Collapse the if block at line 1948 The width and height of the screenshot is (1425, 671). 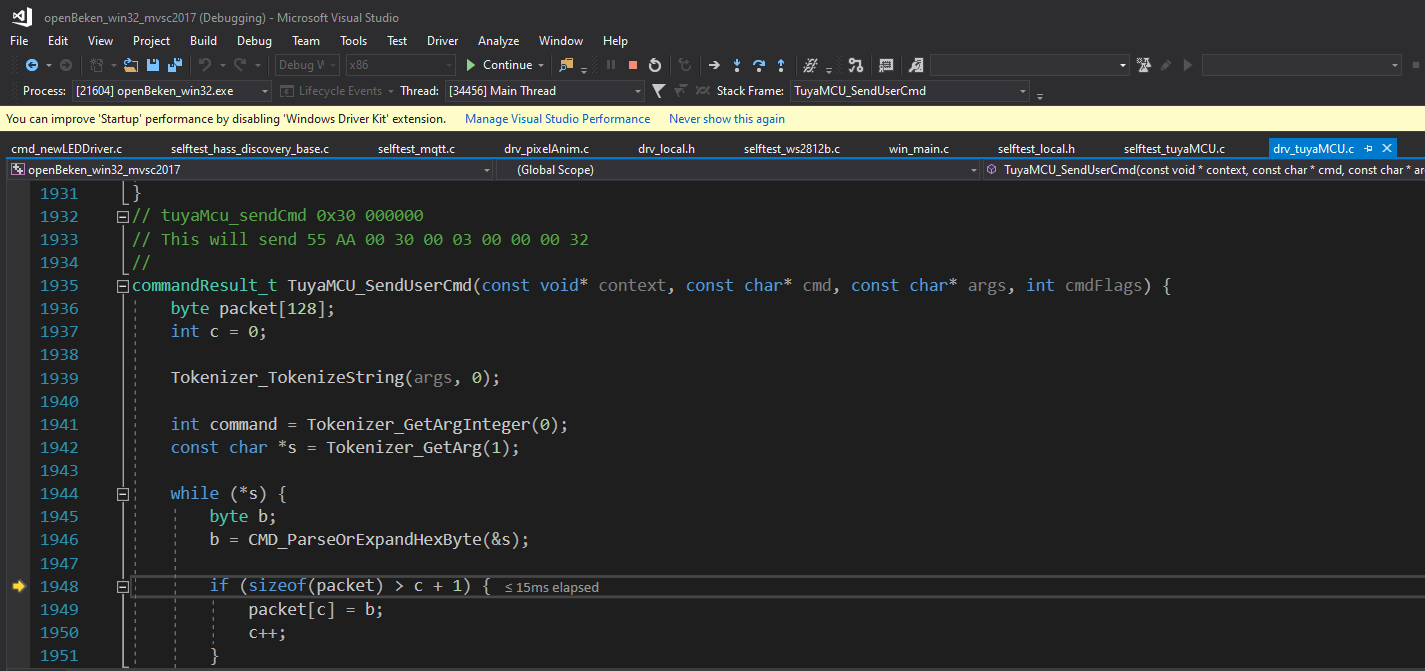123,586
